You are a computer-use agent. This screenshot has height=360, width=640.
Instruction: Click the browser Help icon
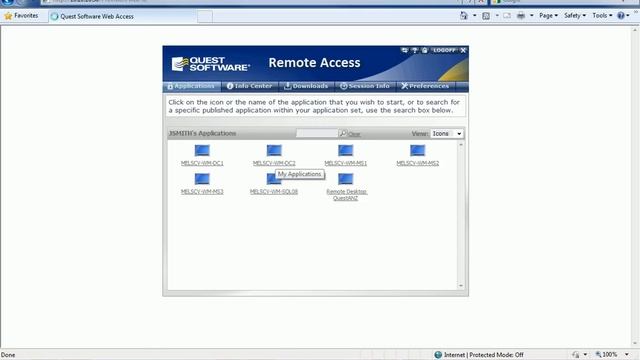pos(621,16)
